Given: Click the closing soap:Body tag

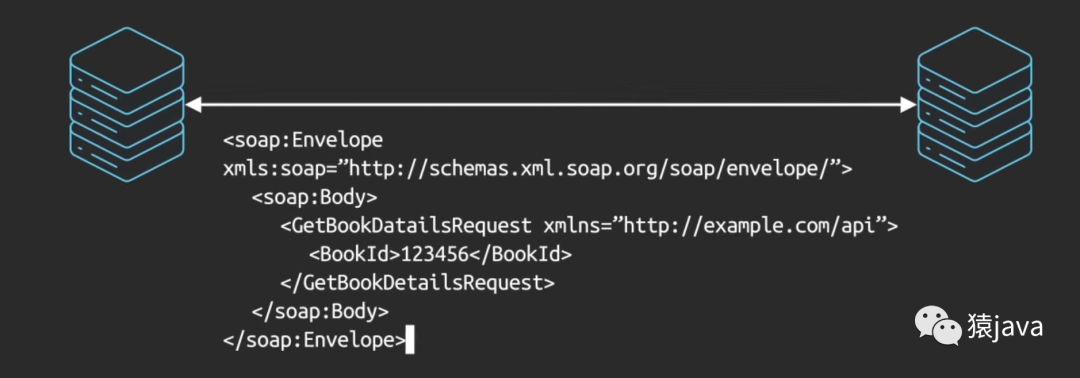Looking at the screenshot, I should click(x=320, y=311).
